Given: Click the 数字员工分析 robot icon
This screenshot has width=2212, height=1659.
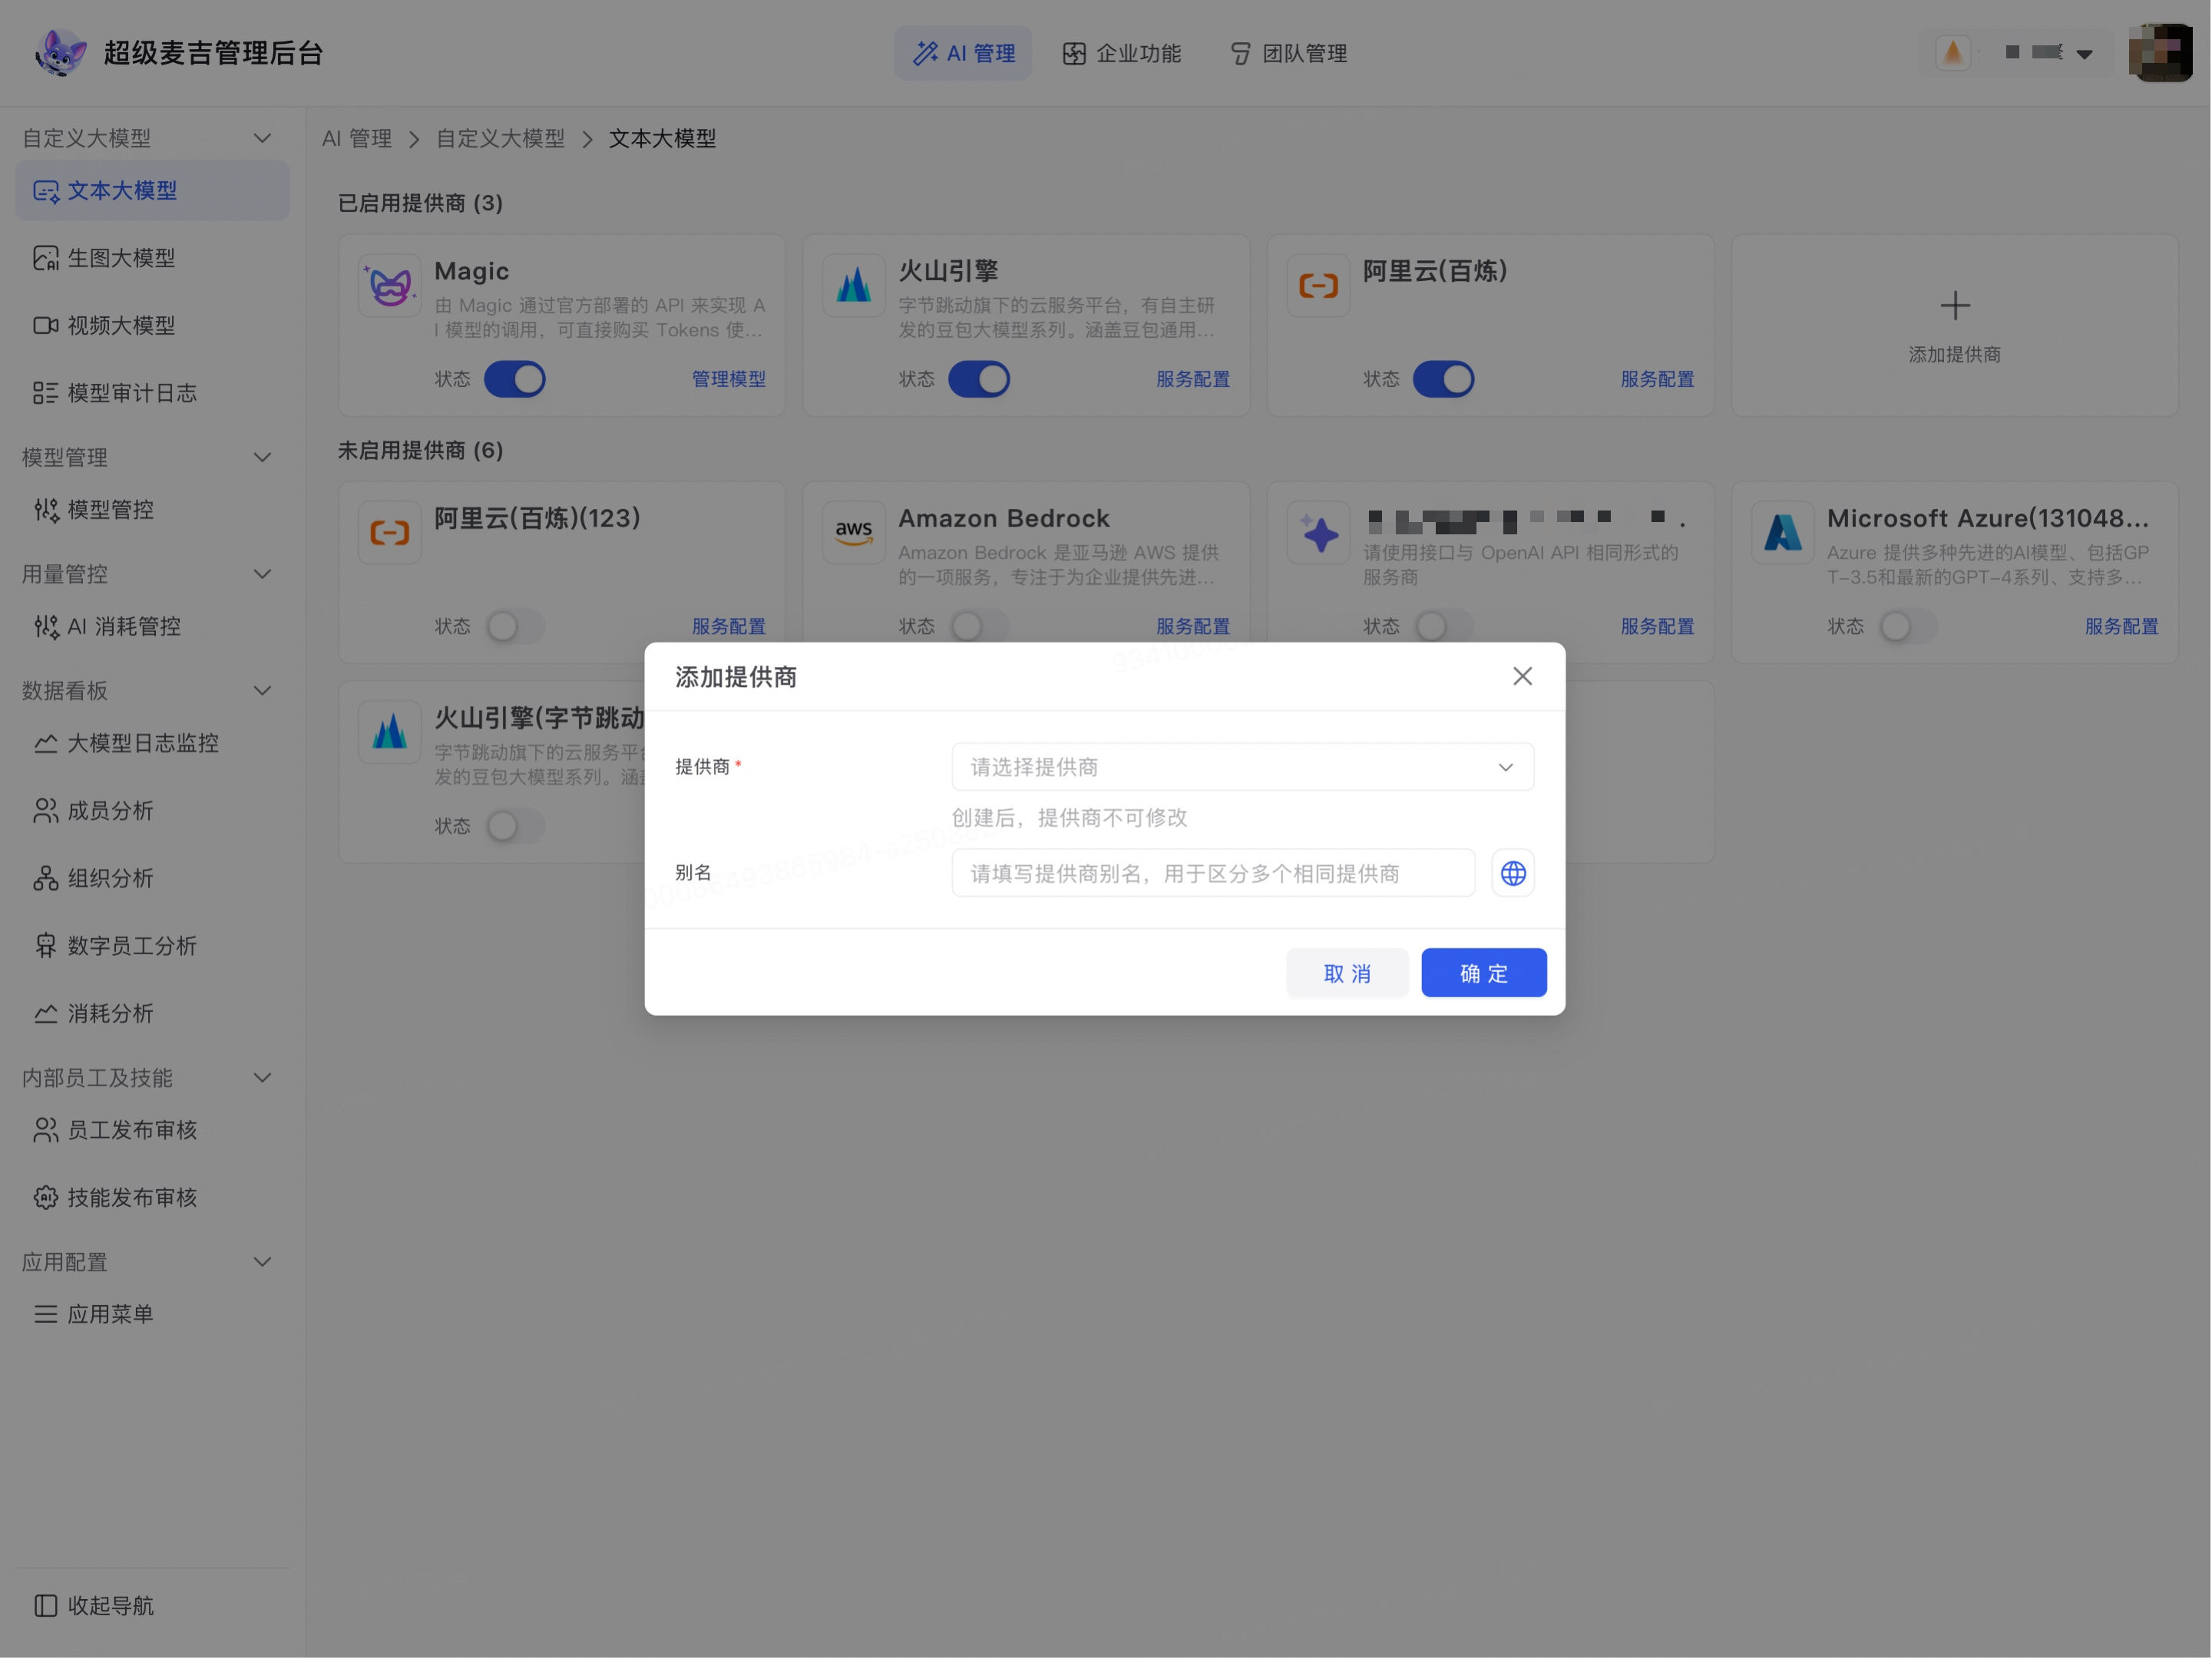Looking at the screenshot, I should [46, 946].
